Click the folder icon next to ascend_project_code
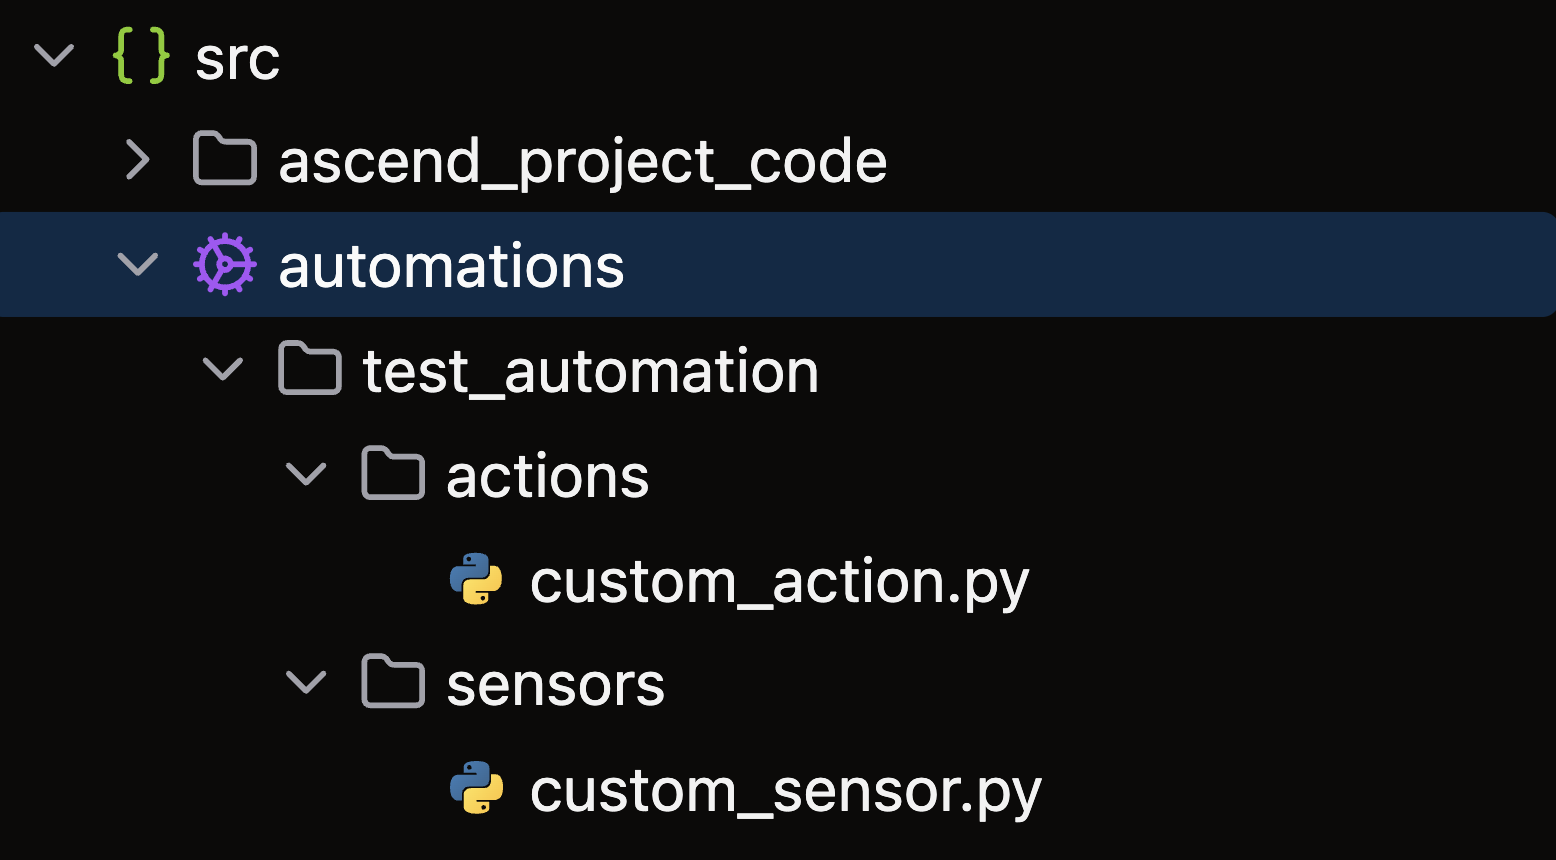This screenshot has height=860, width=1556. click(x=225, y=160)
